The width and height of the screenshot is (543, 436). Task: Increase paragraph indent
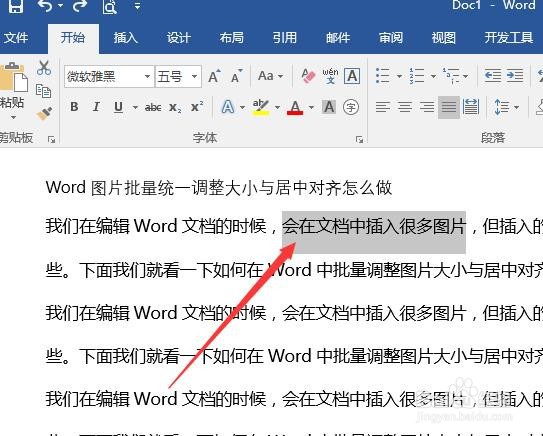pos(515,75)
